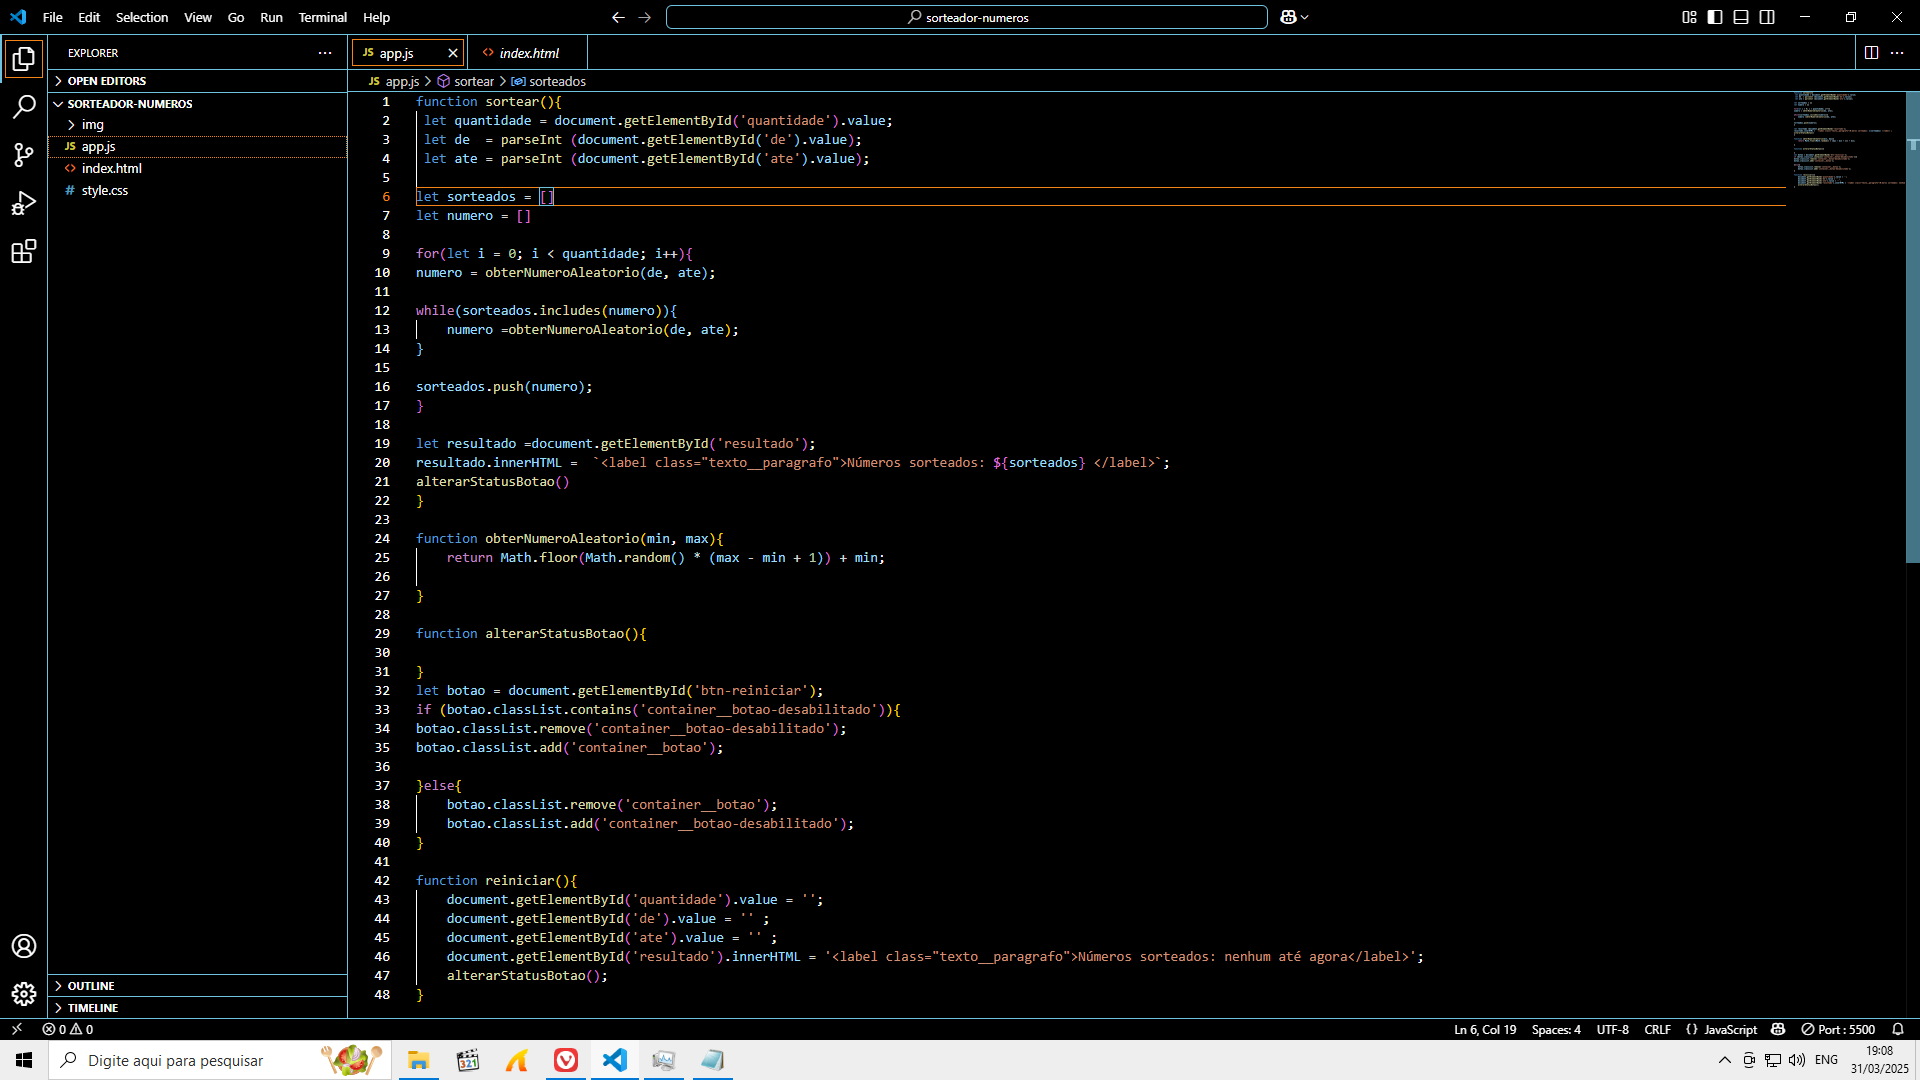
Task: Expand the Outline section
Action: point(198,986)
